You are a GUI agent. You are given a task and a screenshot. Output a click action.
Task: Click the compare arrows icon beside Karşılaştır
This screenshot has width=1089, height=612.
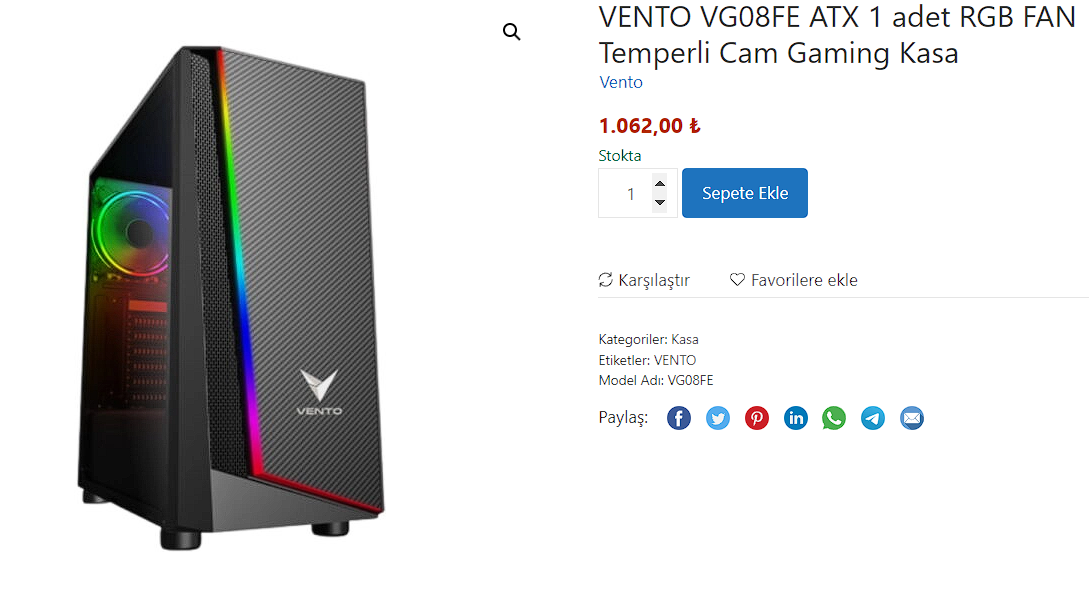click(606, 279)
